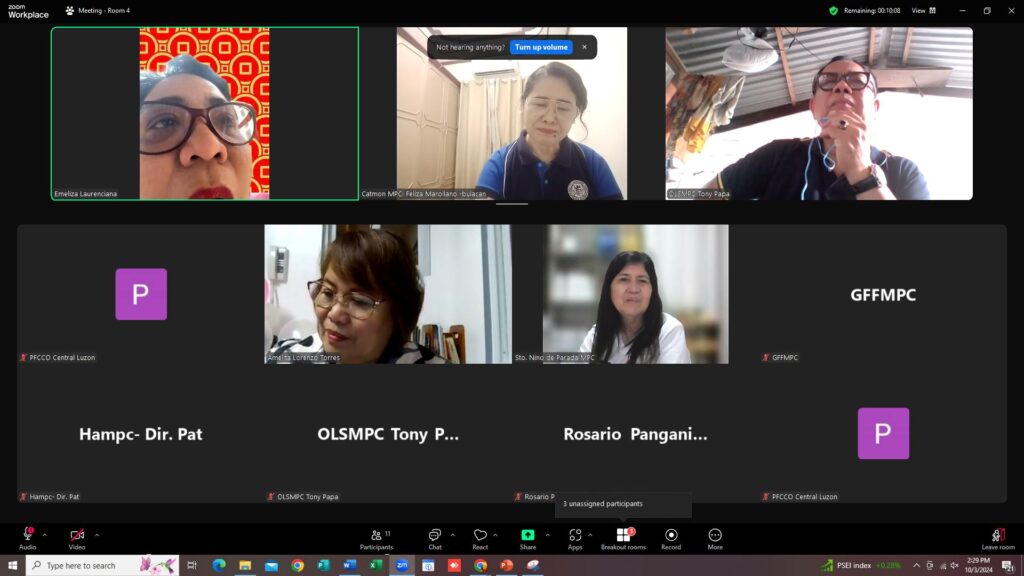Expand audio options arrow beside Audio
The height and width of the screenshot is (576, 1024).
pyautogui.click(x=44, y=535)
